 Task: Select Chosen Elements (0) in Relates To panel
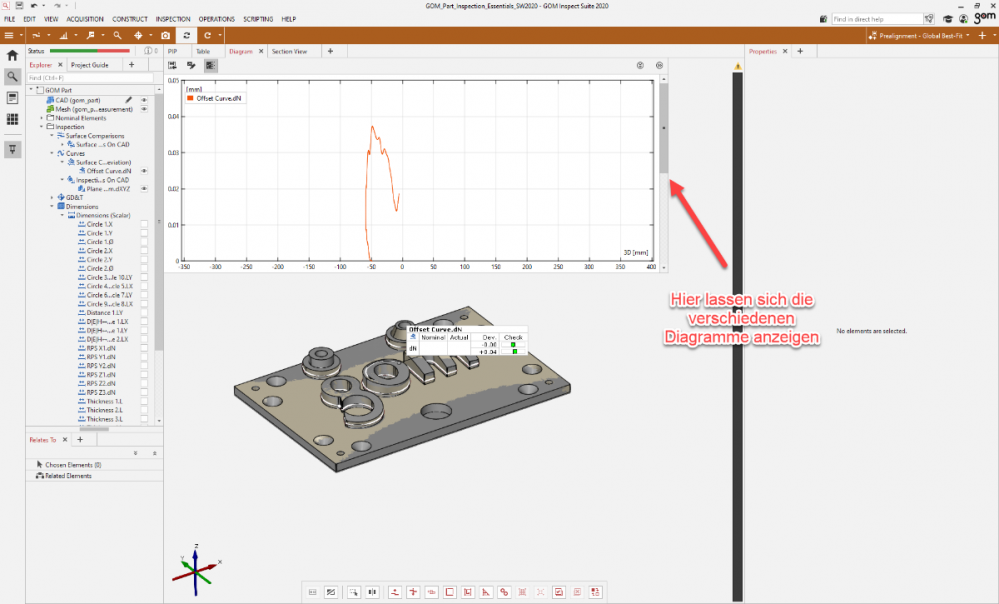click(73, 465)
